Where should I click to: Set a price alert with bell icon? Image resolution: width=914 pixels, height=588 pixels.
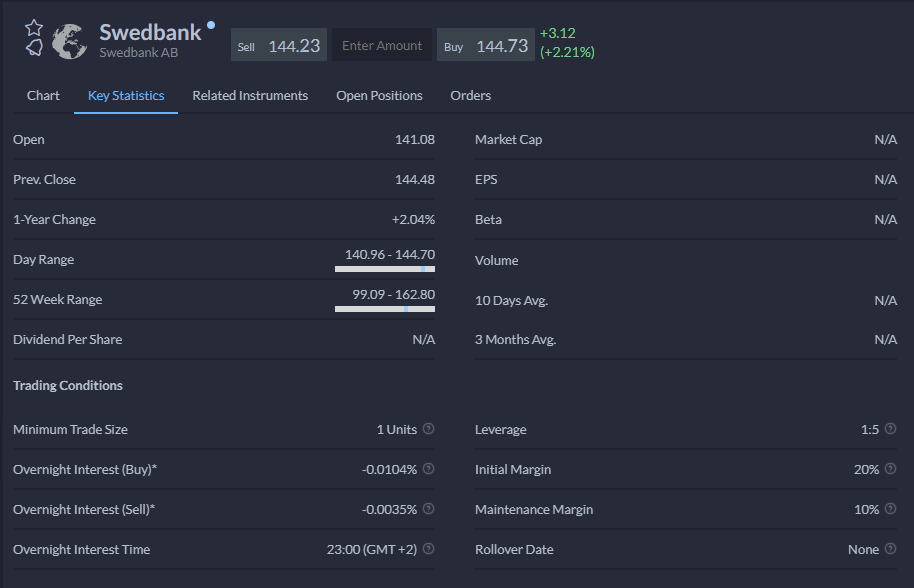click(34, 47)
